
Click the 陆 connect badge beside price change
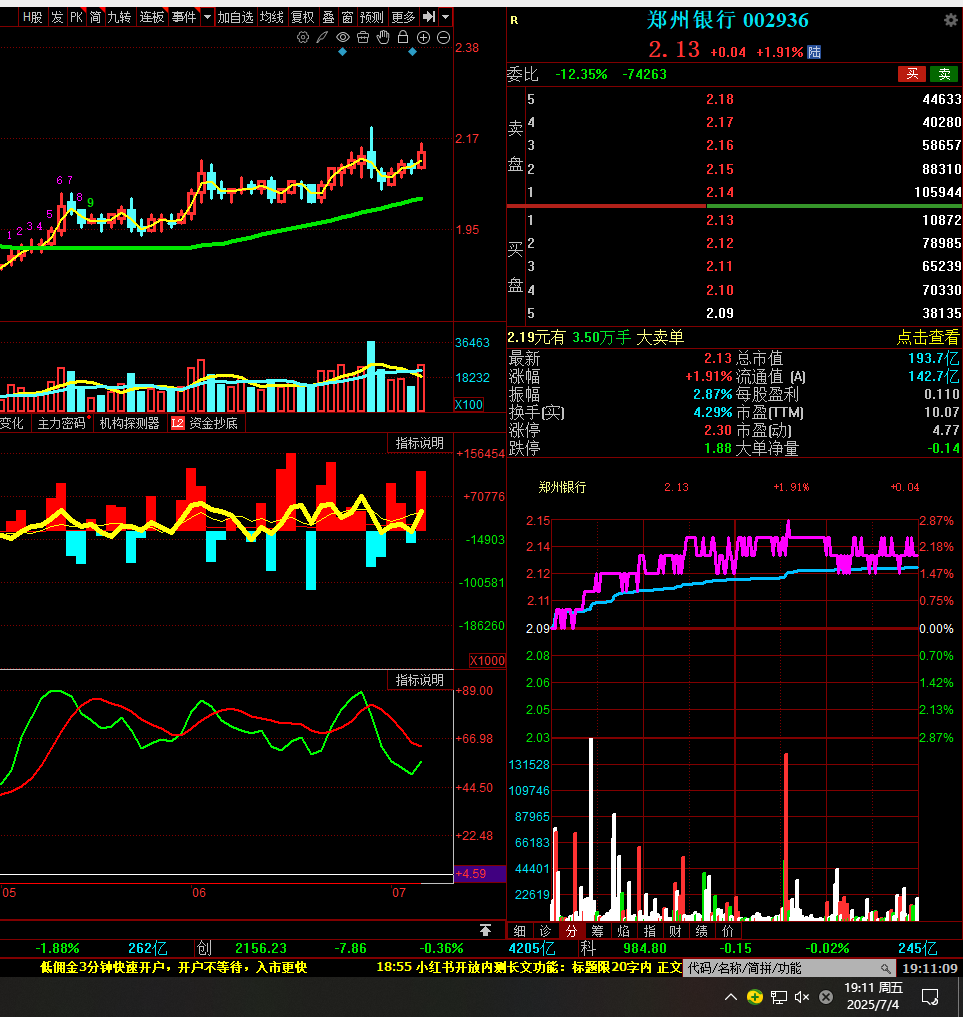(x=814, y=52)
